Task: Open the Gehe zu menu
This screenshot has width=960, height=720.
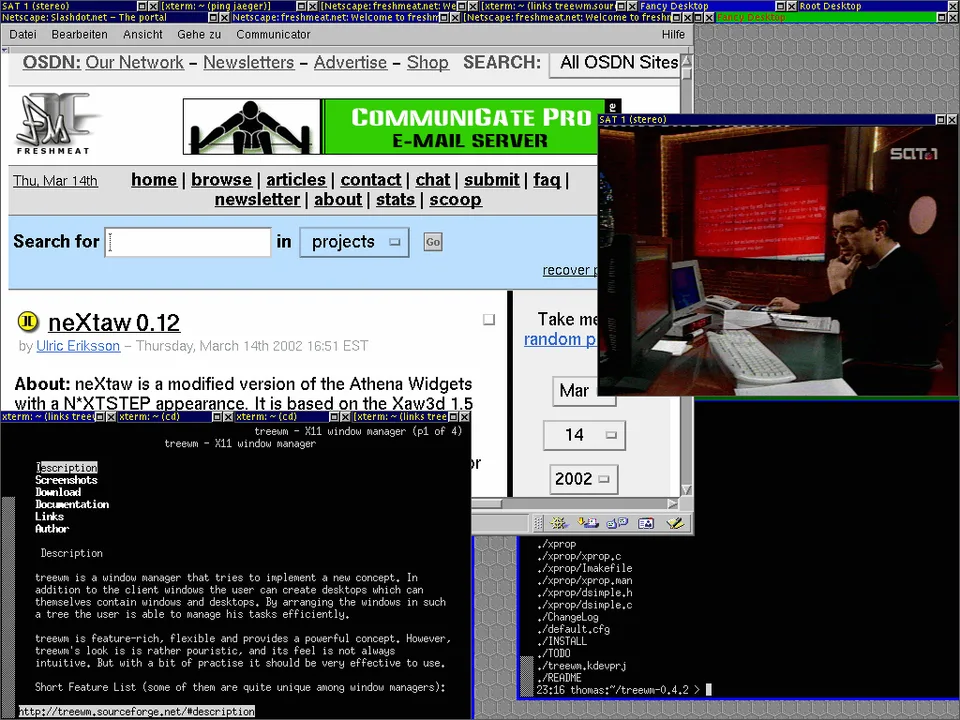Action: [199, 34]
